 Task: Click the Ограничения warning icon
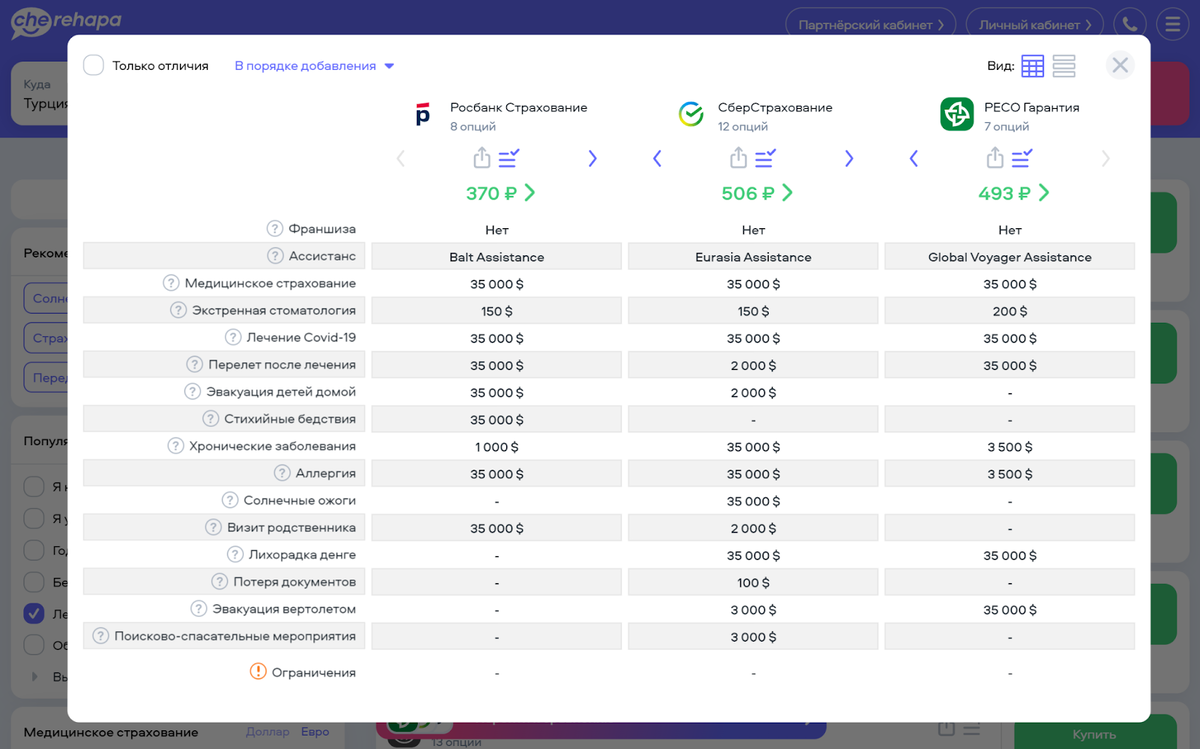click(x=258, y=672)
